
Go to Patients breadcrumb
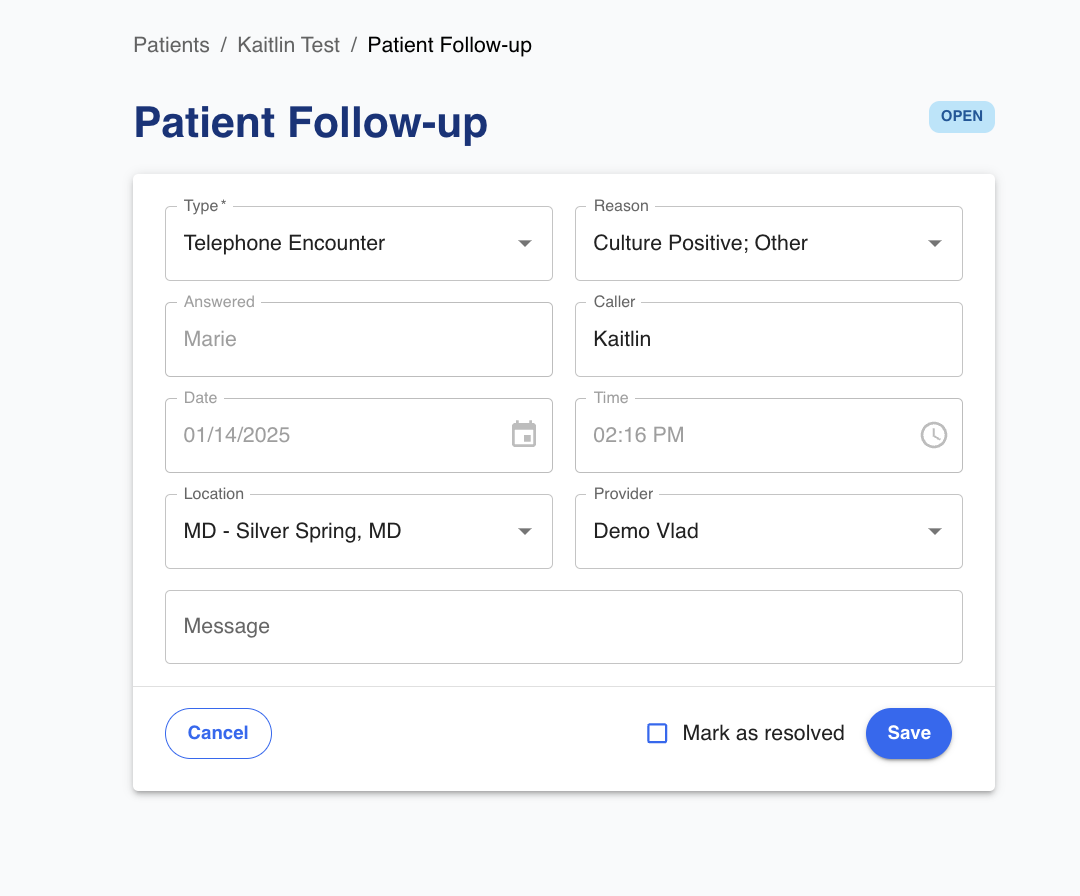pos(172,45)
